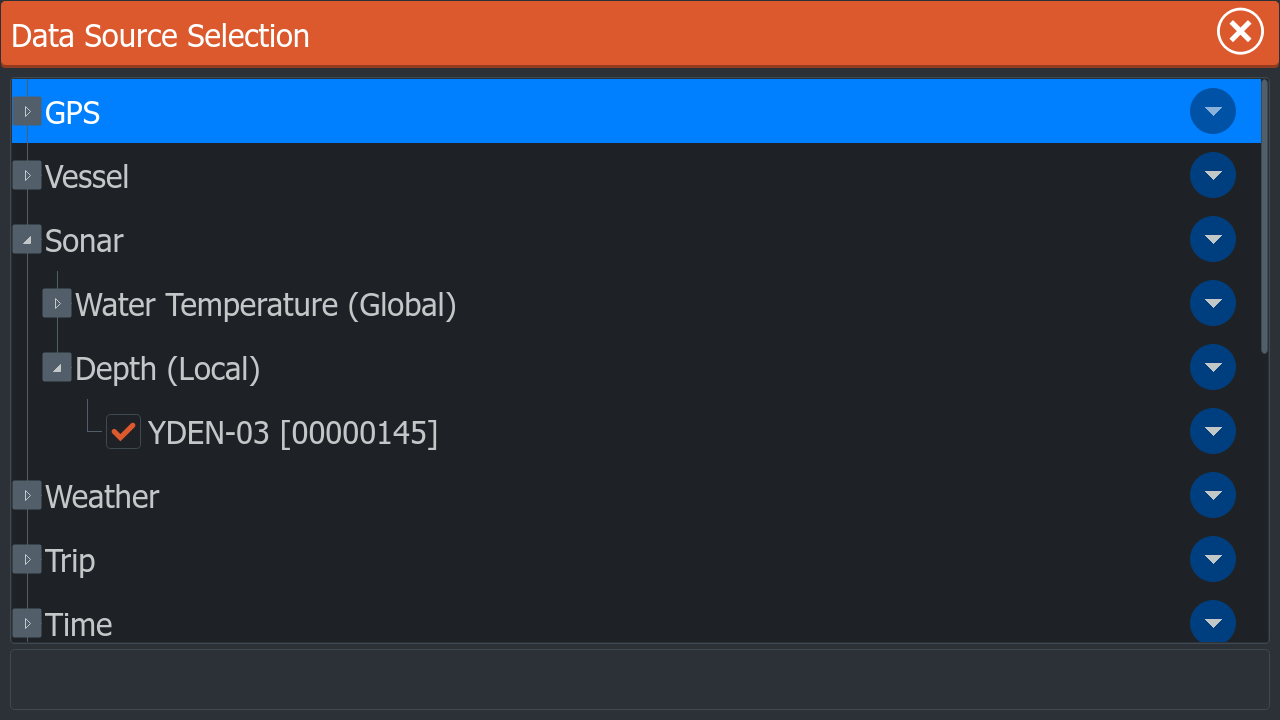Collapse the Depth (Local) node
Image resolution: width=1280 pixels, height=720 pixels.
coord(57,367)
